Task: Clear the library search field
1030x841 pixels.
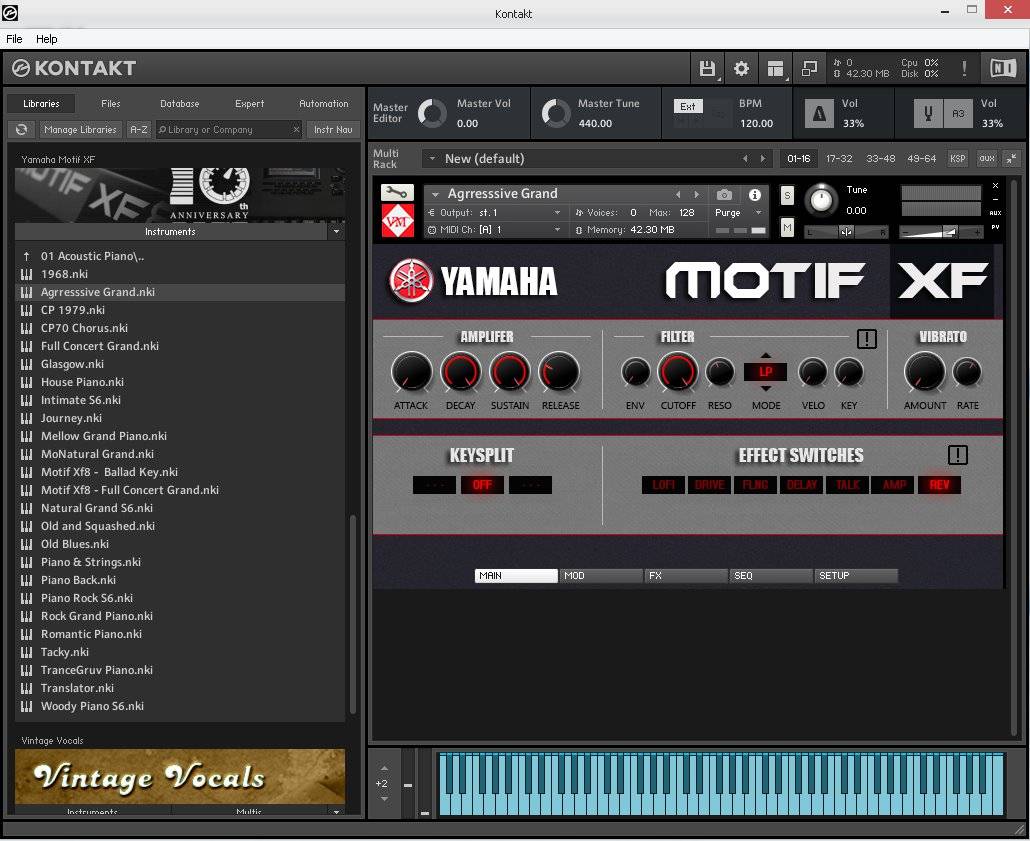Action: 296,129
